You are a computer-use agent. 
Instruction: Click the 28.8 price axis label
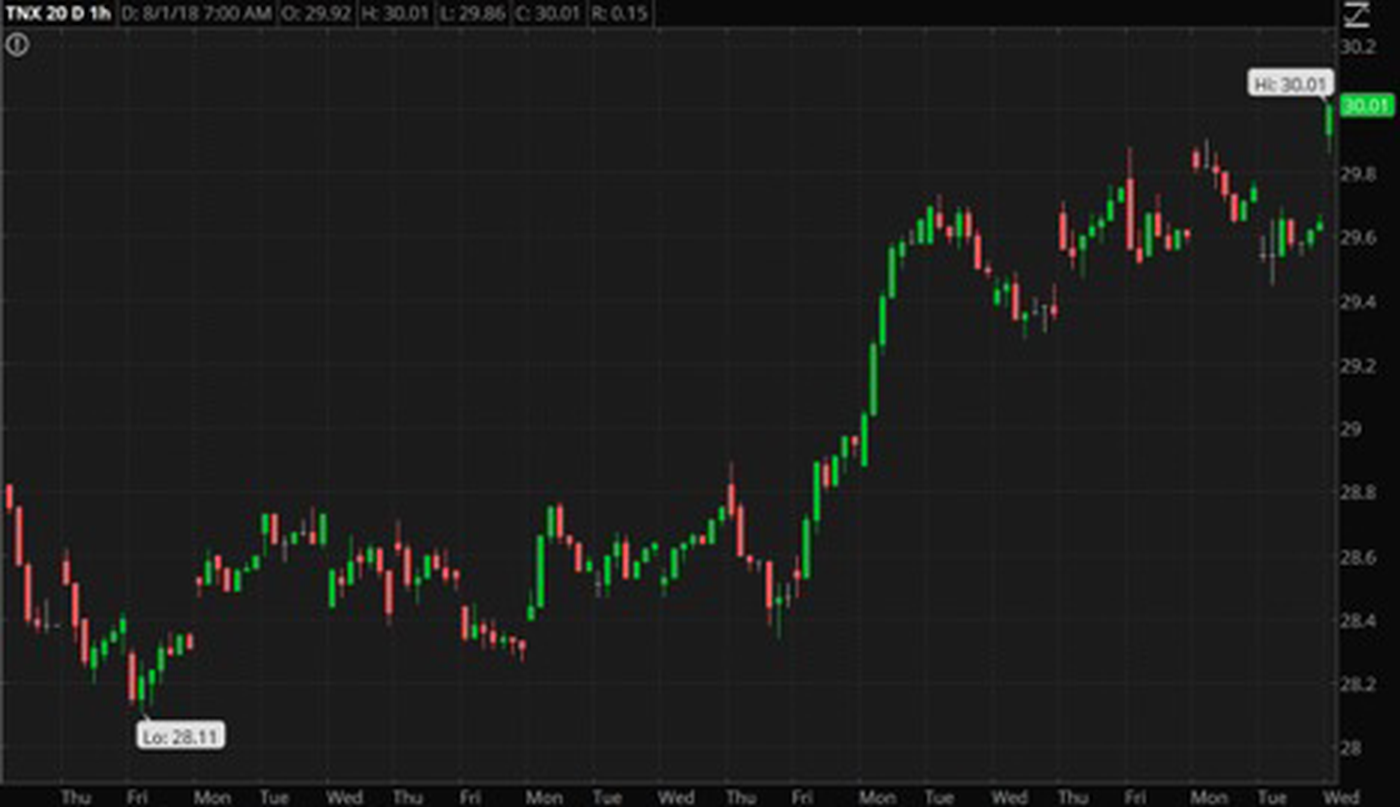[1357, 493]
